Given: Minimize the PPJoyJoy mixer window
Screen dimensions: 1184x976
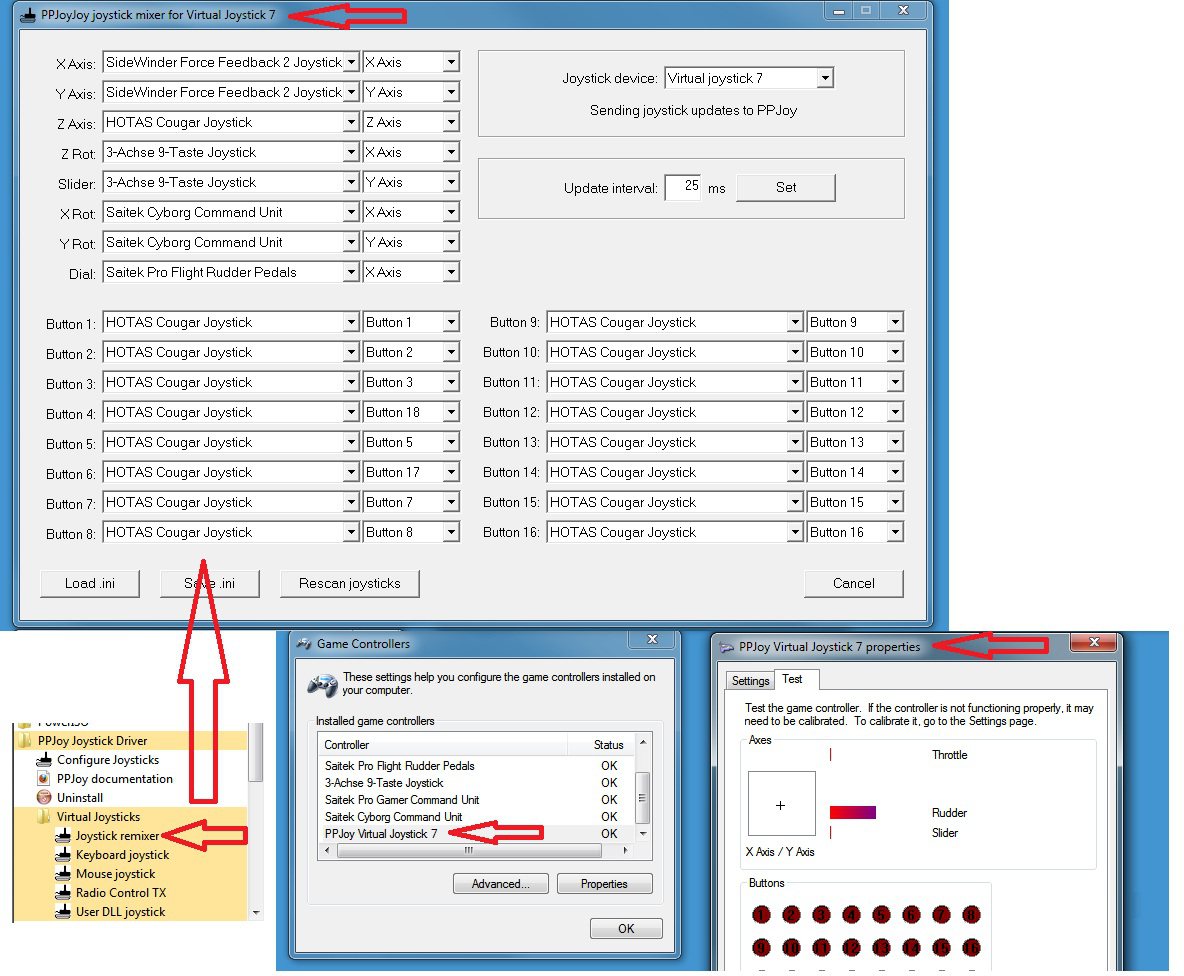Looking at the screenshot, I should [x=838, y=11].
